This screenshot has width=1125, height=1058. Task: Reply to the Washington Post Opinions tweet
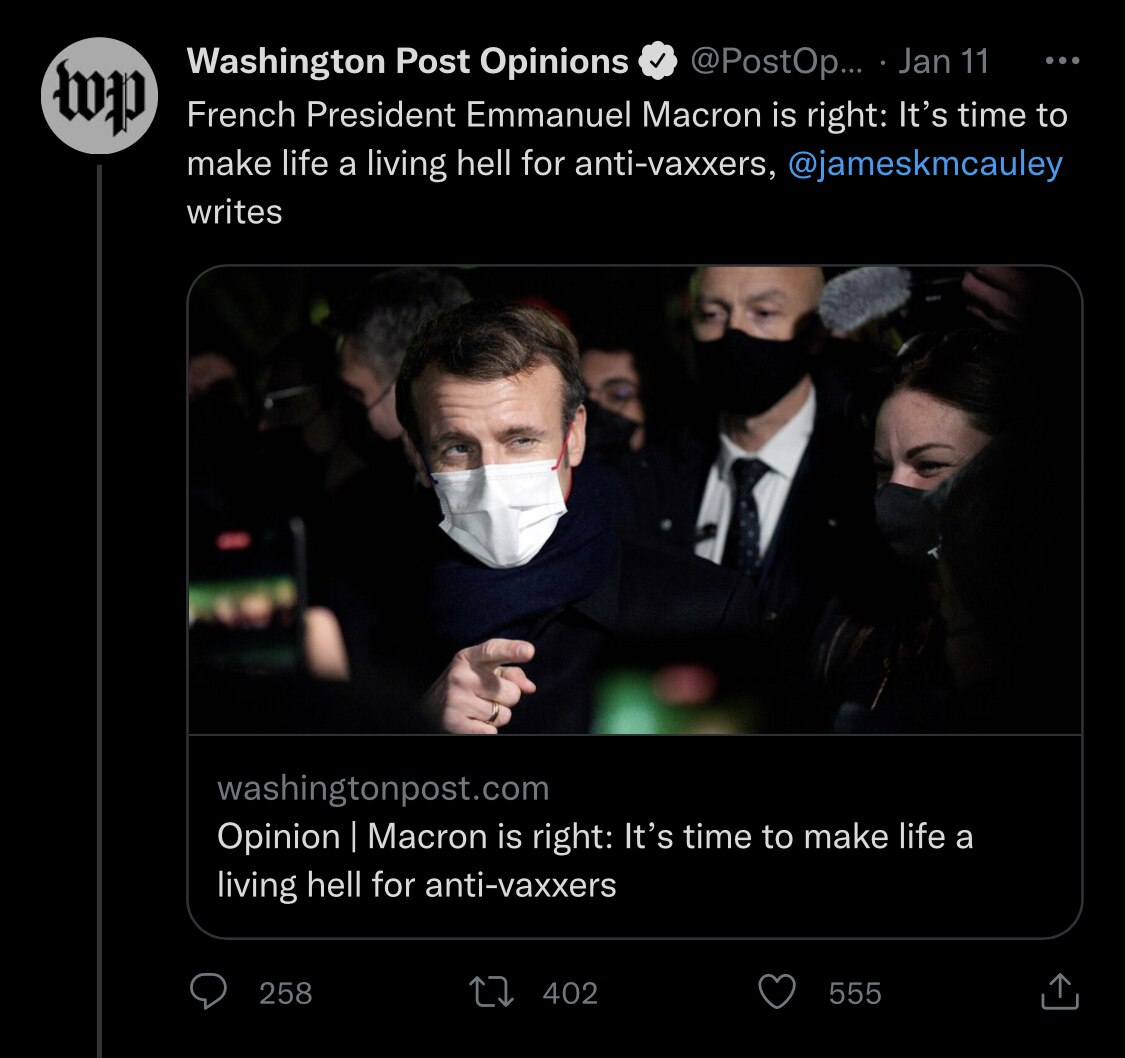click(210, 992)
